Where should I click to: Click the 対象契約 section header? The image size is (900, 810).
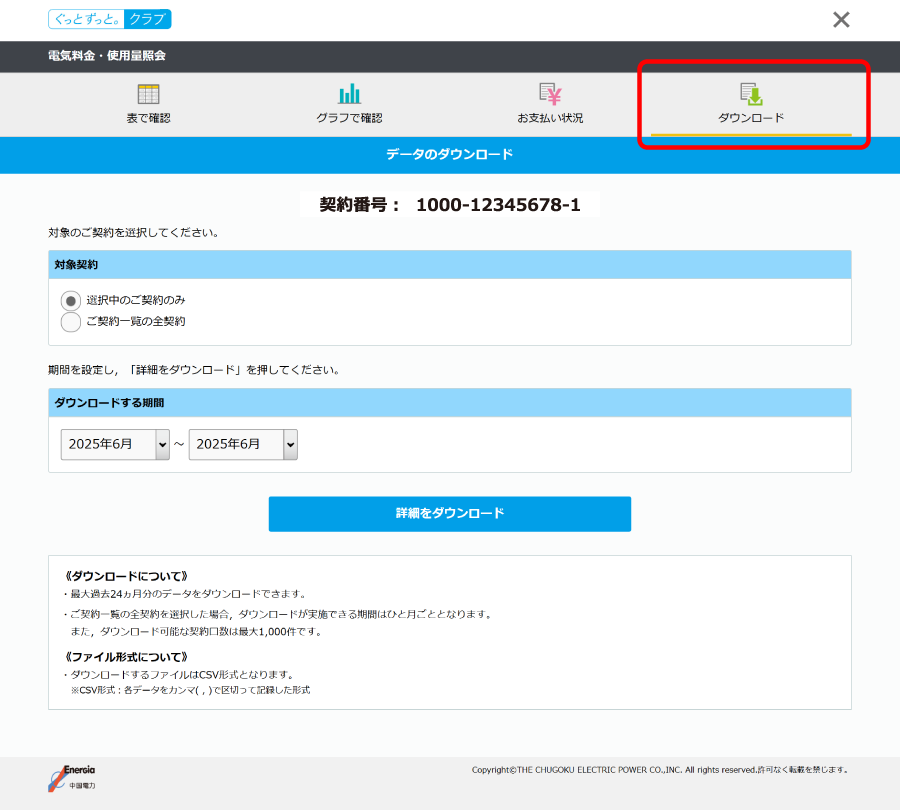tap(449, 265)
